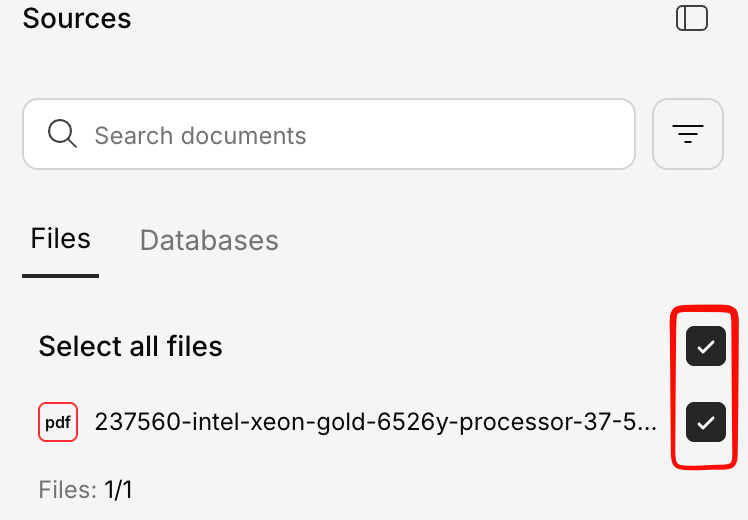Click the red pdf file icon
748x520 pixels.
(x=58, y=422)
